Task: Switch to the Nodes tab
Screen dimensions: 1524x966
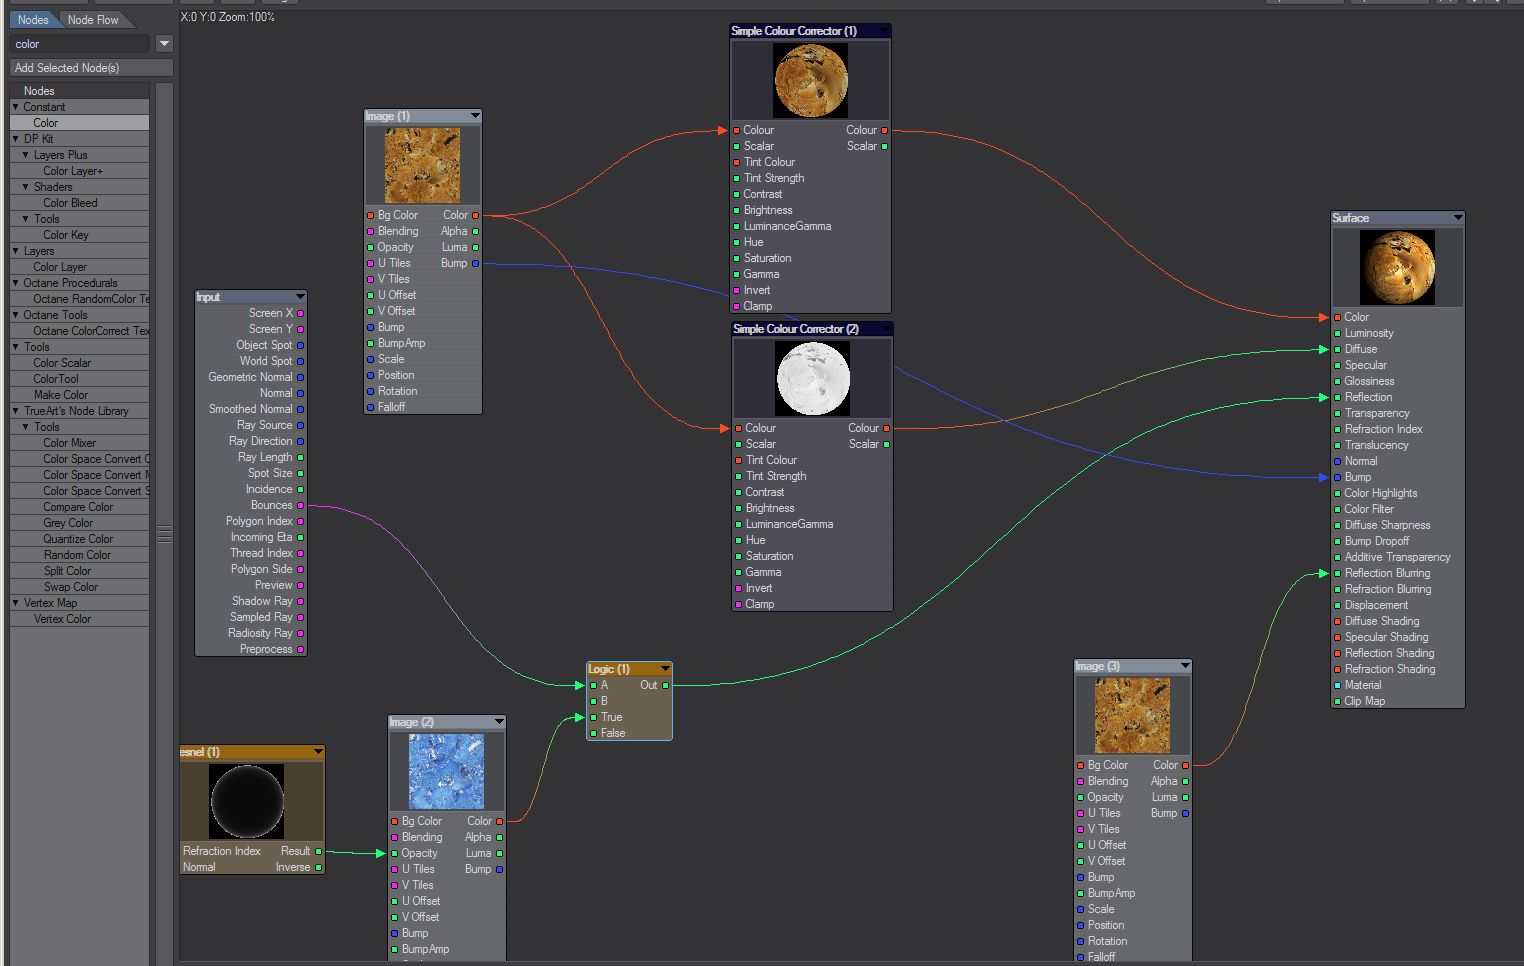Action: tap(33, 20)
